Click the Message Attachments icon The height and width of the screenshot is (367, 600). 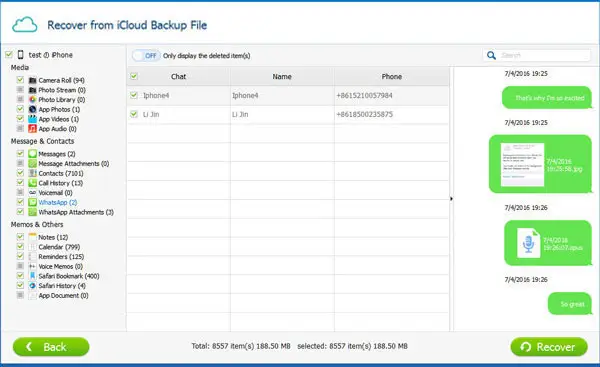(x=33, y=163)
